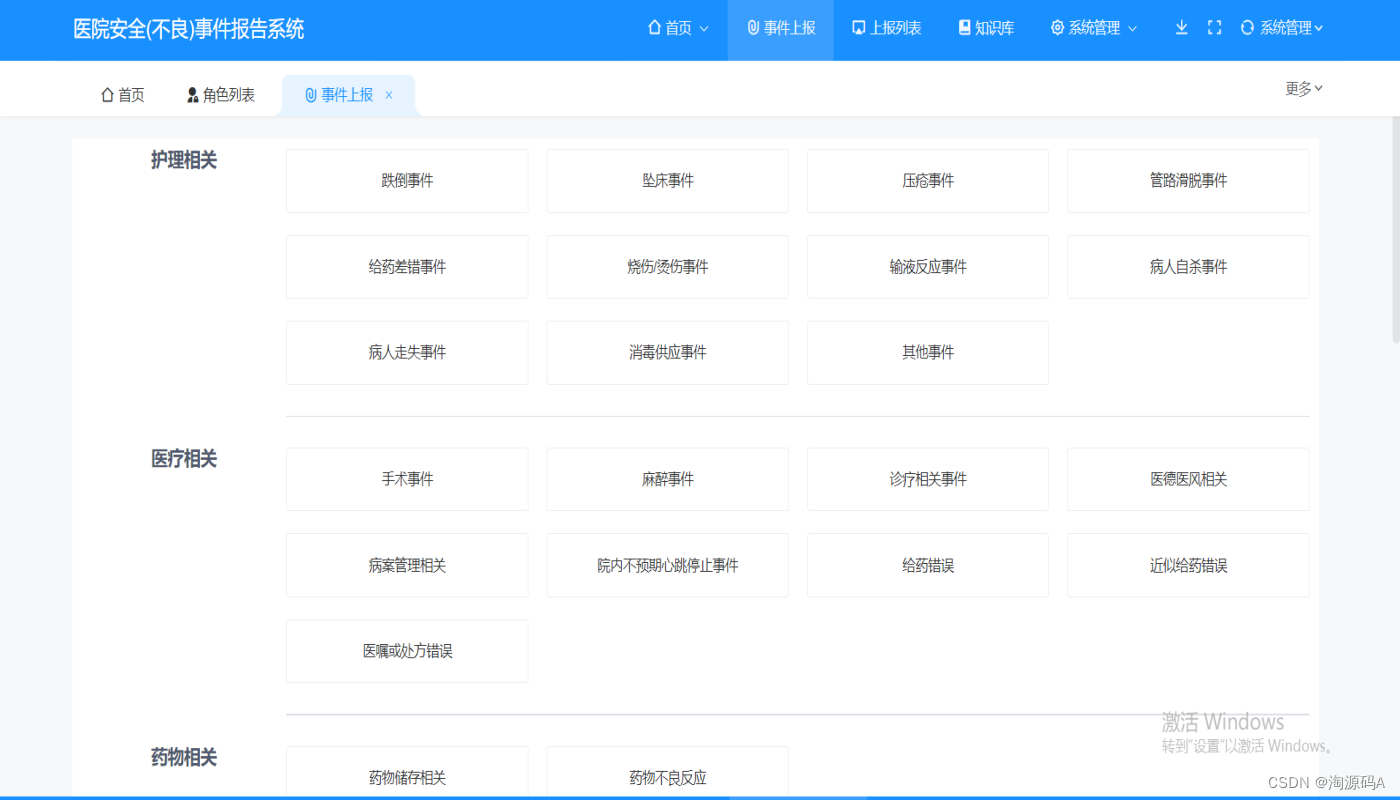Viewport: 1400px width, 800px height.
Task: Open the 药物储存相关 card
Action: click(407, 772)
